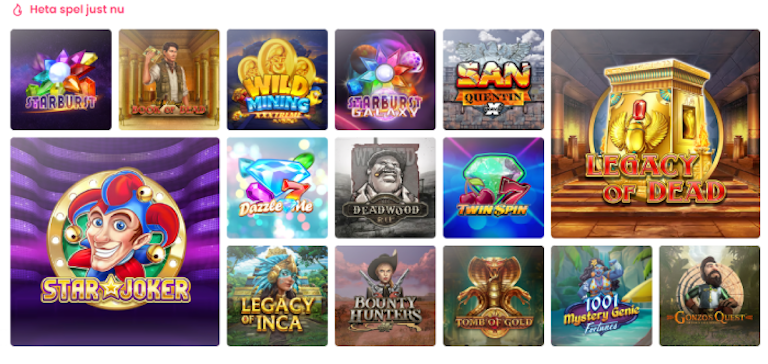
Task: Launch 1001 Mystery Genie Fortunes game
Action: [601, 296]
